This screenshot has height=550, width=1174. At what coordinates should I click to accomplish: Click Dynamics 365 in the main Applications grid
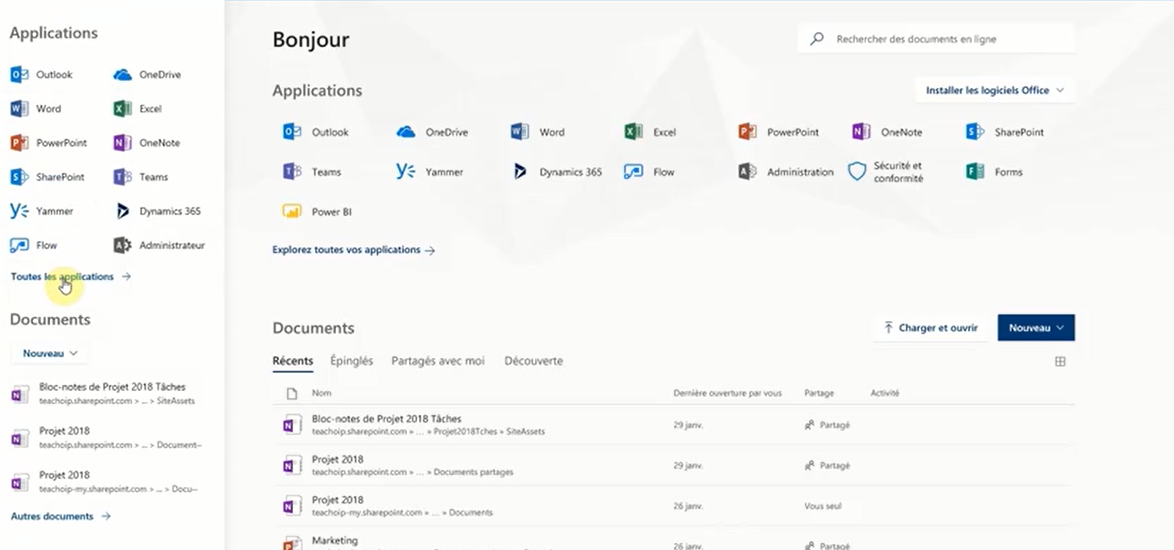(557, 172)
